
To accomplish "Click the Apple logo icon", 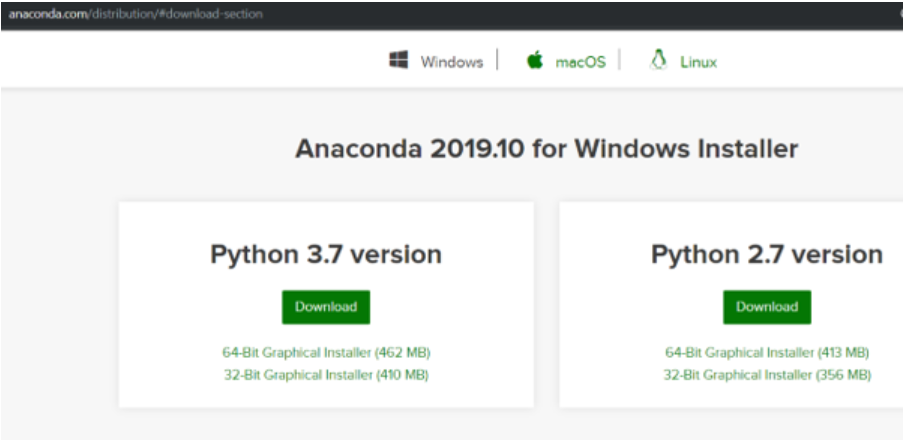I will [x=535, y=60].
